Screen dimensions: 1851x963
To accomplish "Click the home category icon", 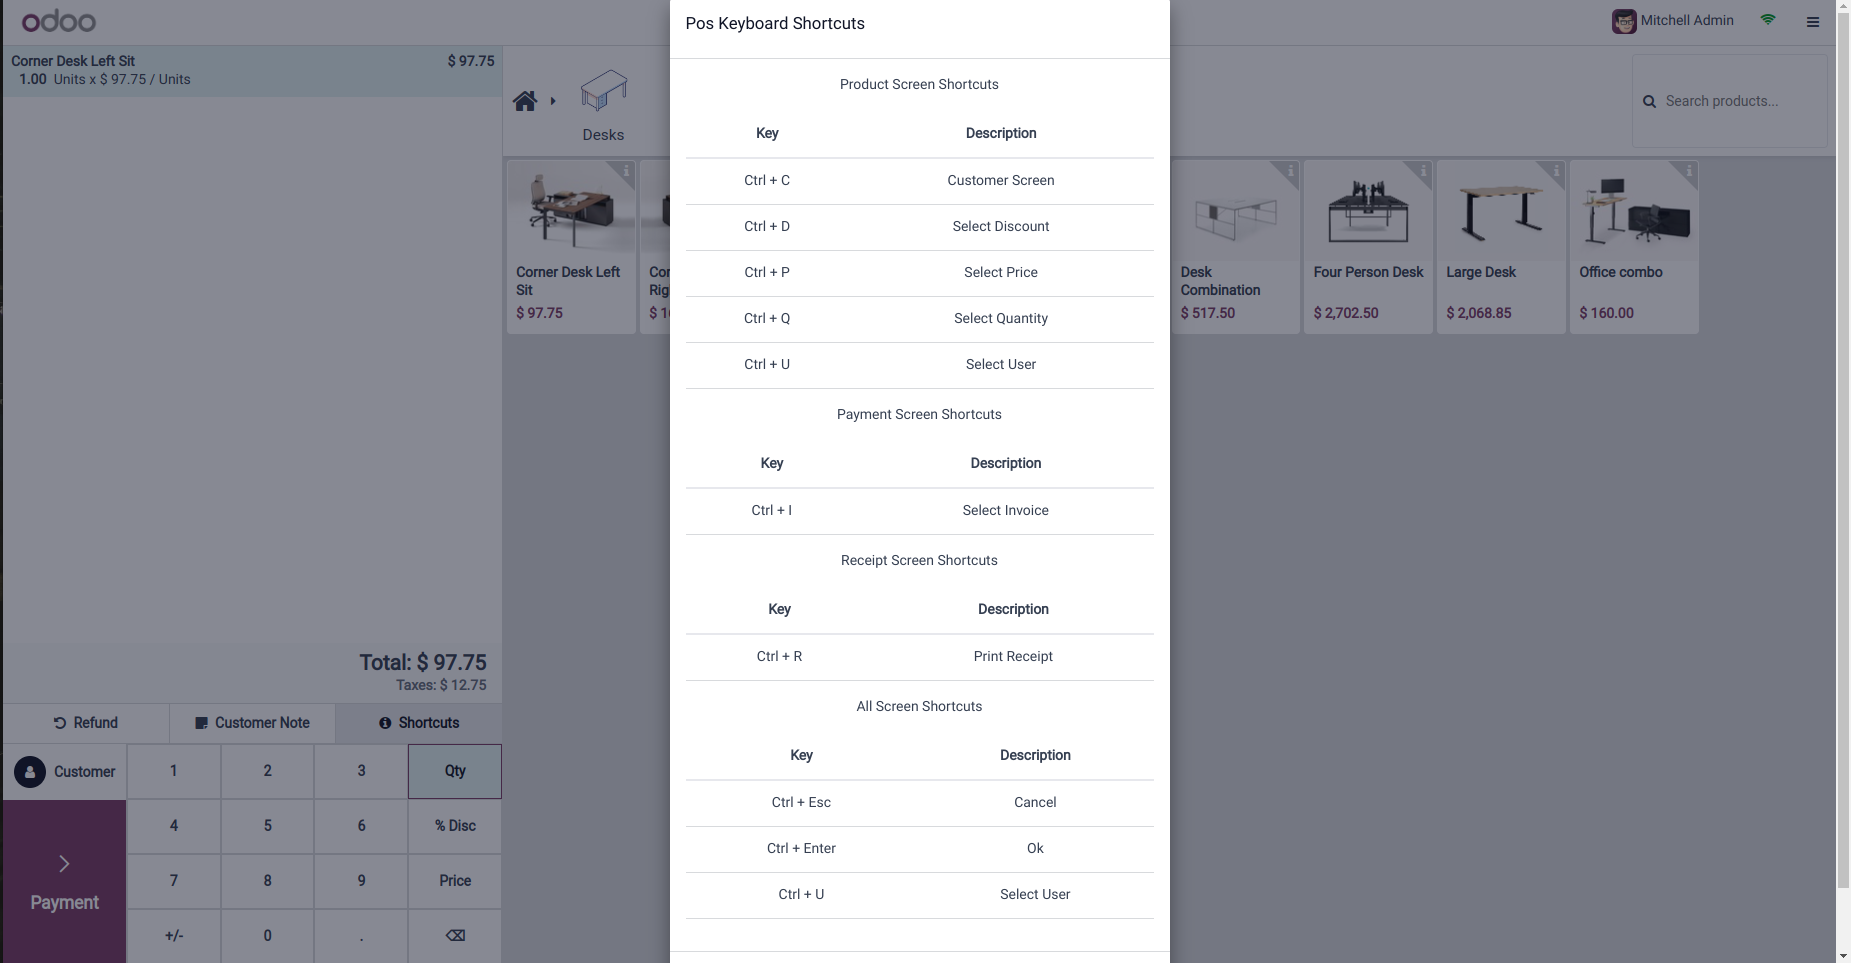I will coord(525,101).
